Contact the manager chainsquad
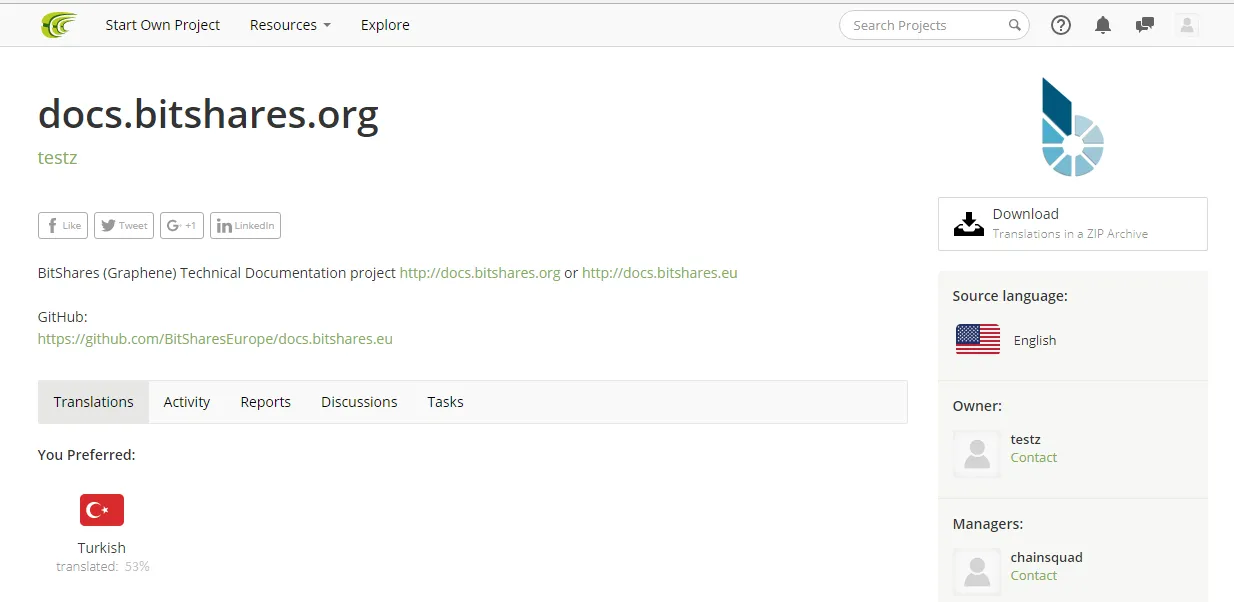Viewport: 1234px width, 602px height. coord(1034,575)
